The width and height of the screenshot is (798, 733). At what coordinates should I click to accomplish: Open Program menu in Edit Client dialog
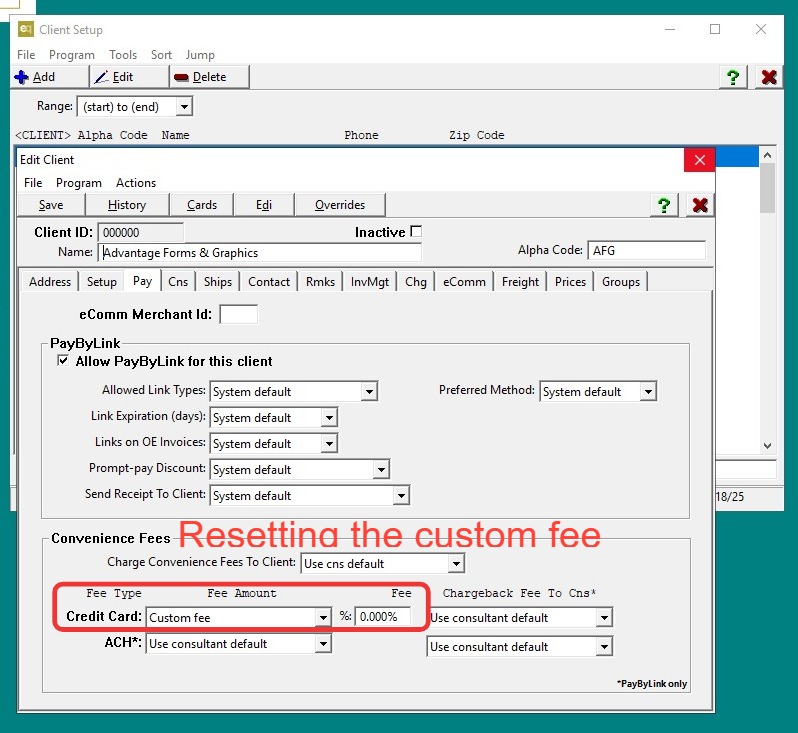click(79, 182)
